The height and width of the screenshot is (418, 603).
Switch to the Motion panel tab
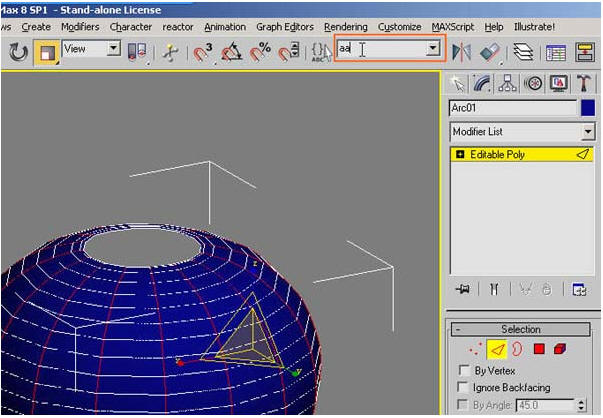tap(533, 83)
